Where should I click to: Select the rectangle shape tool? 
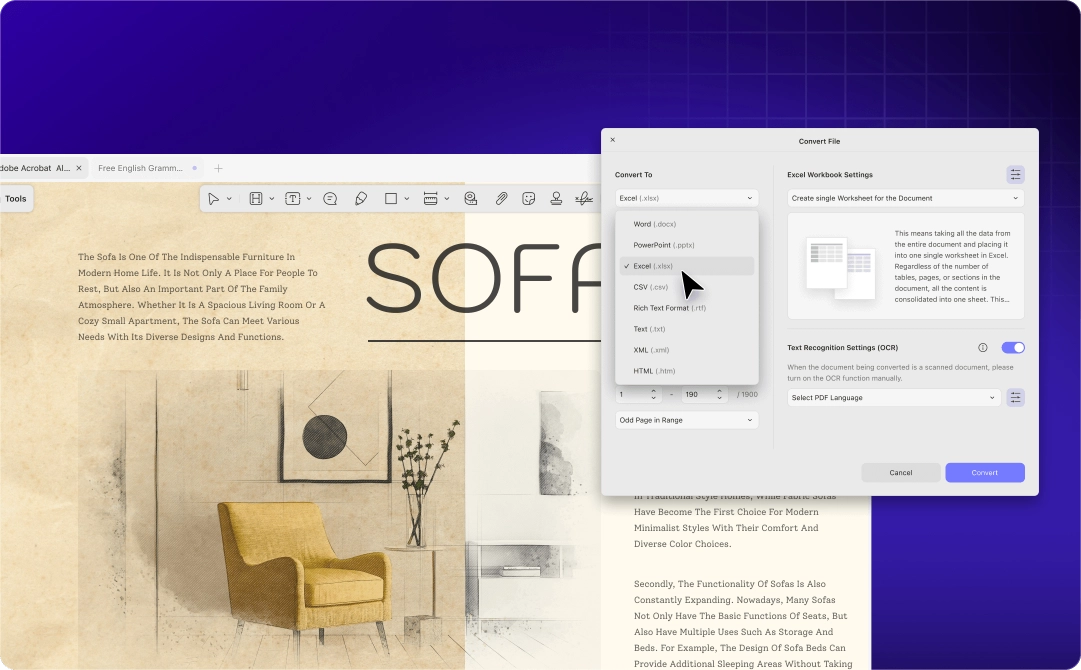(391, 199)
